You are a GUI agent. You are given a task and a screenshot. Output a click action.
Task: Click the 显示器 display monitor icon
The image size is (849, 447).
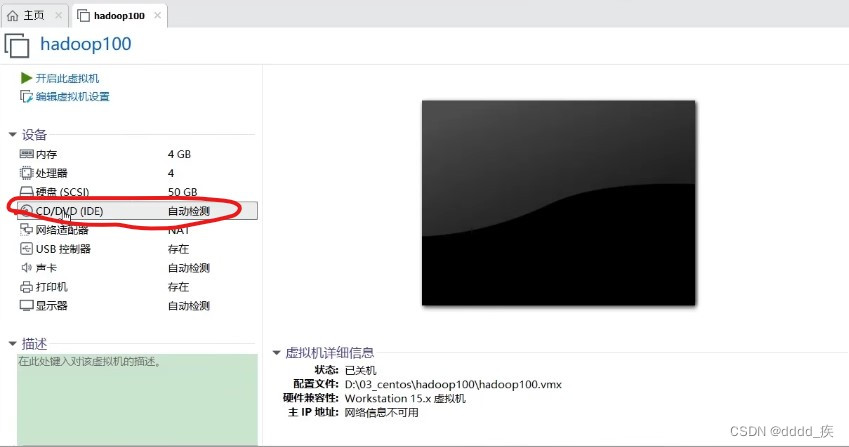27,306
